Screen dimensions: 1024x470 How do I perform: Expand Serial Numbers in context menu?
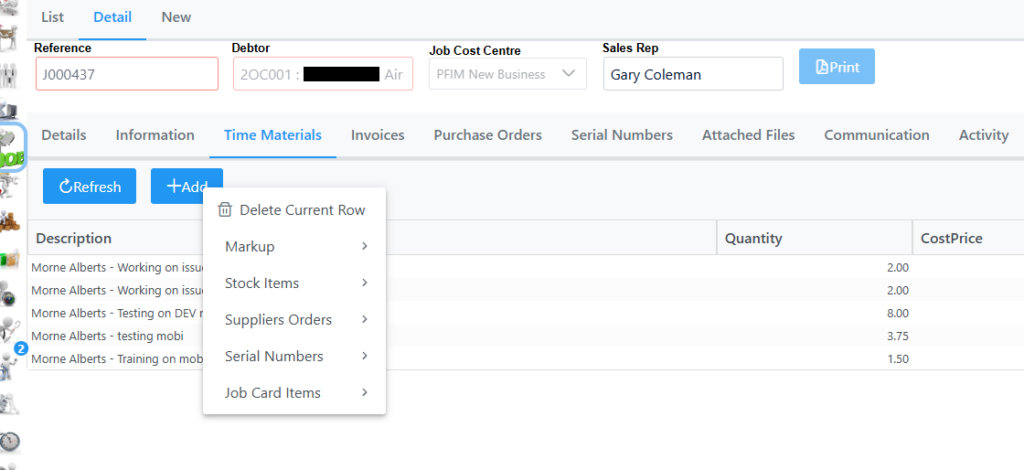tap(294, 356)
